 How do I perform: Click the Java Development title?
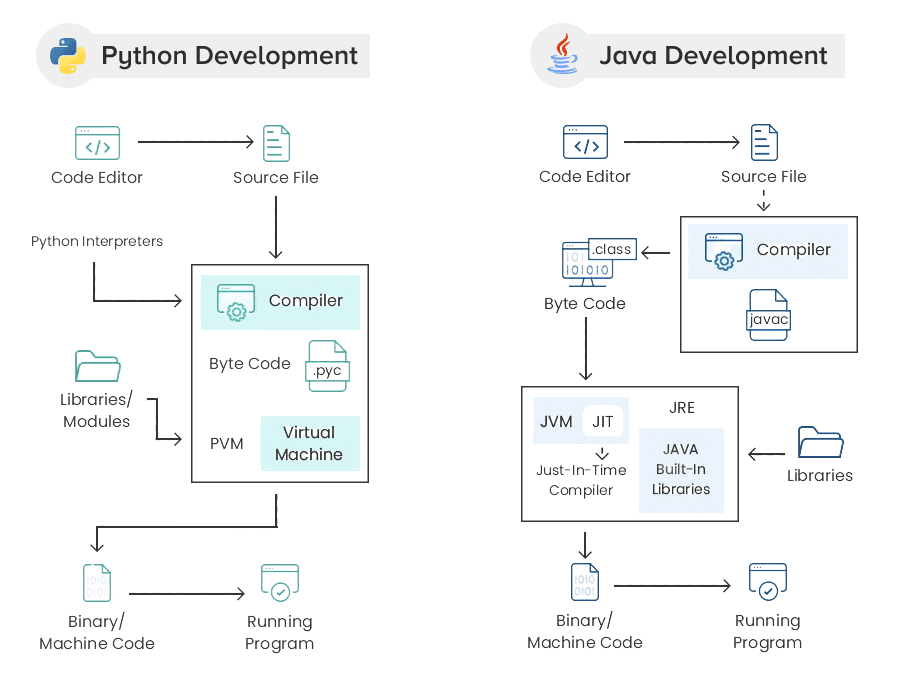coord(713,56)
